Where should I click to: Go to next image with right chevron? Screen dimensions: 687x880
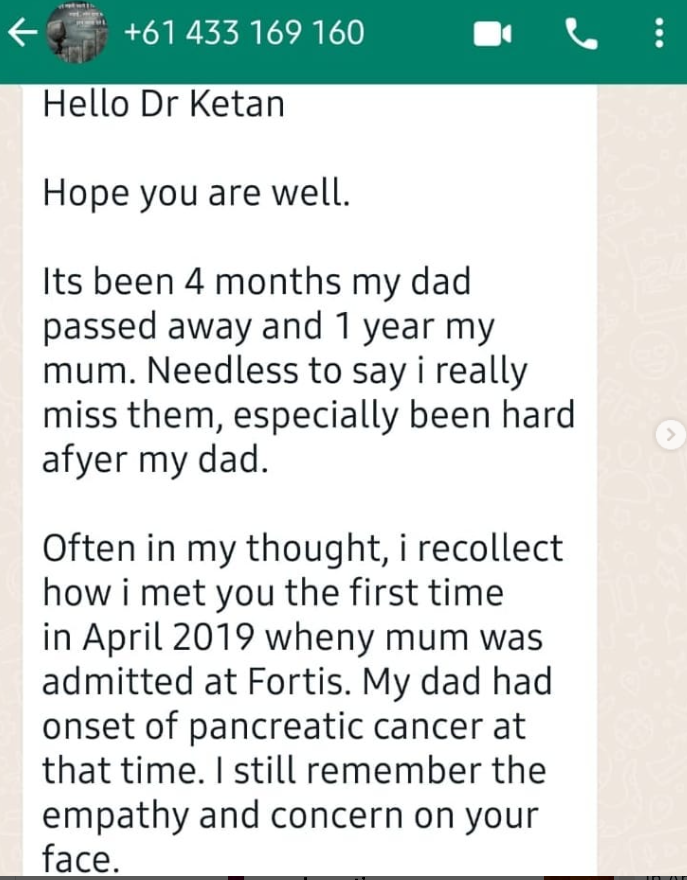click(671, 434)
